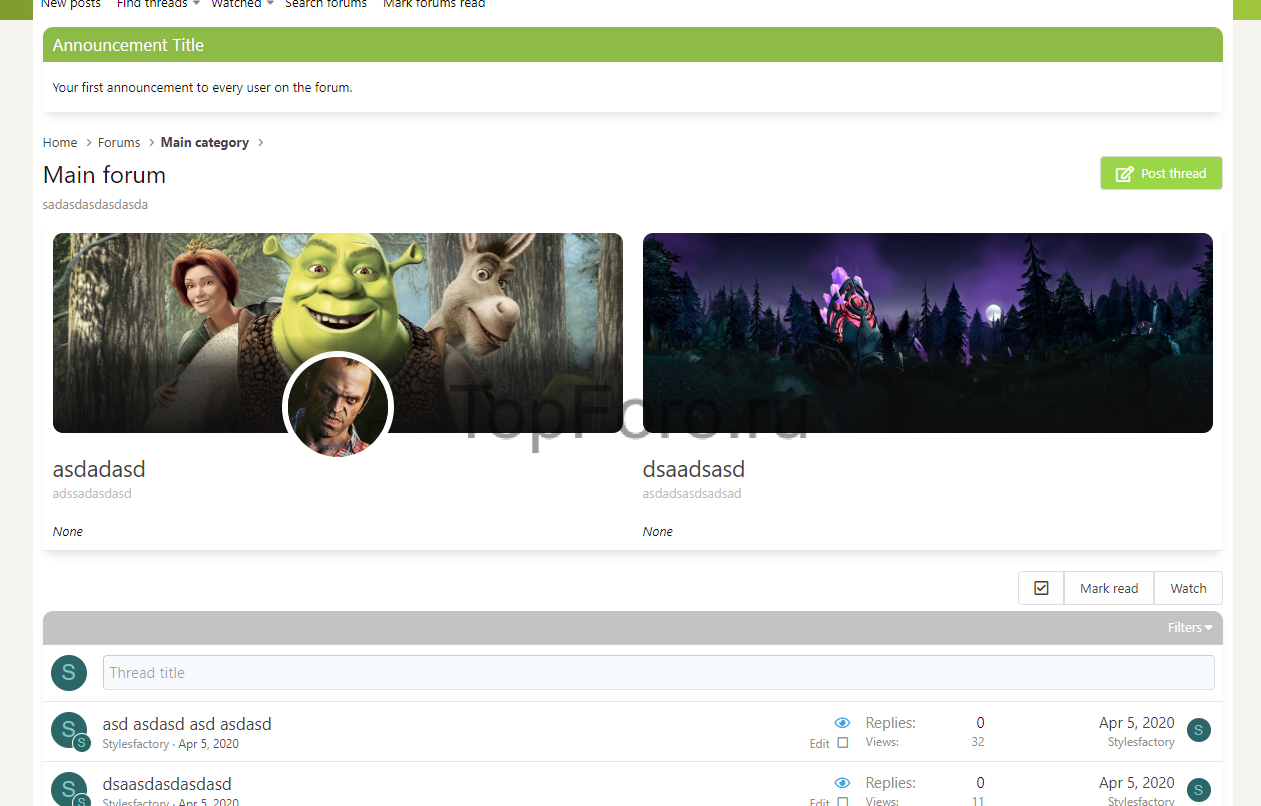Open Stylesfactory author link under 'asd asdasd'

[x=136, y=744]
